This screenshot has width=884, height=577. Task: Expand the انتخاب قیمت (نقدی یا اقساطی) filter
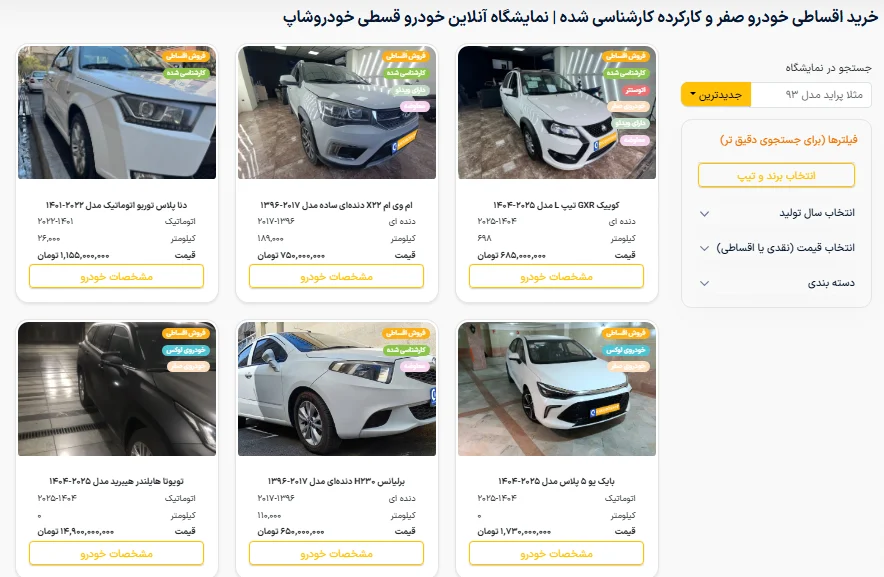click(x=777, y=248)
